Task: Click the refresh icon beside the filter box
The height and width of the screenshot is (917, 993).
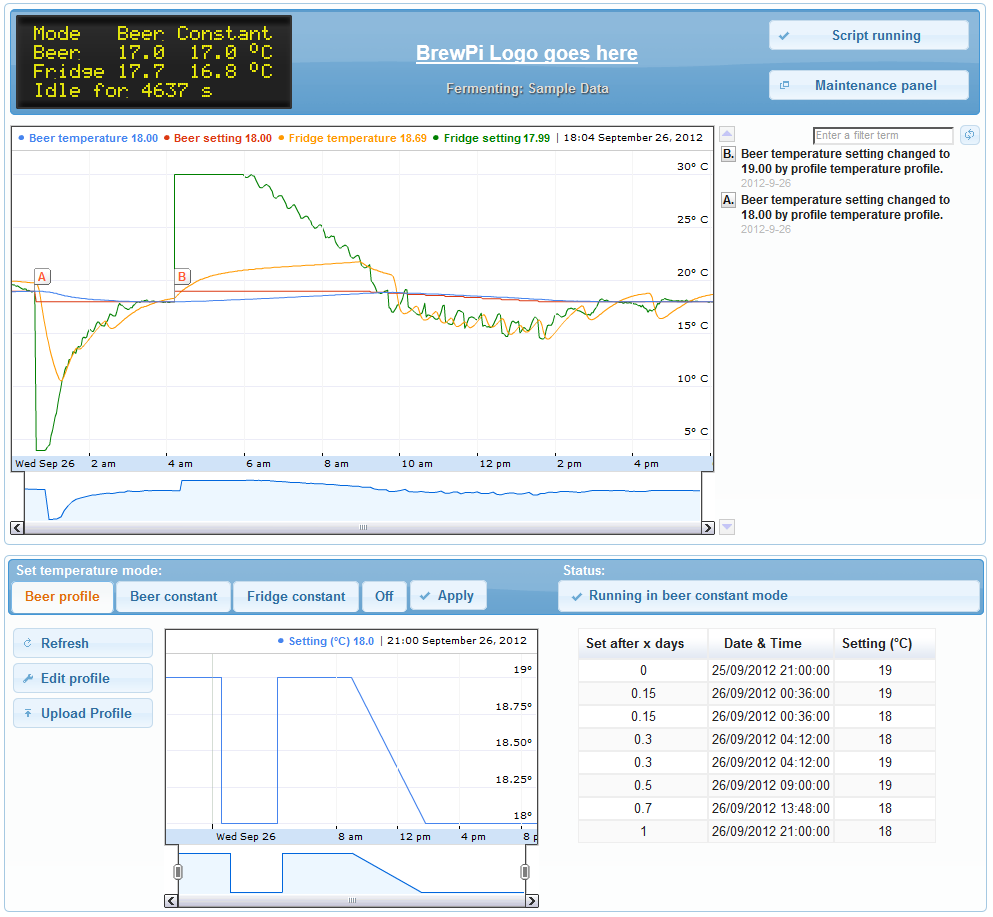Action: point(968,134)
